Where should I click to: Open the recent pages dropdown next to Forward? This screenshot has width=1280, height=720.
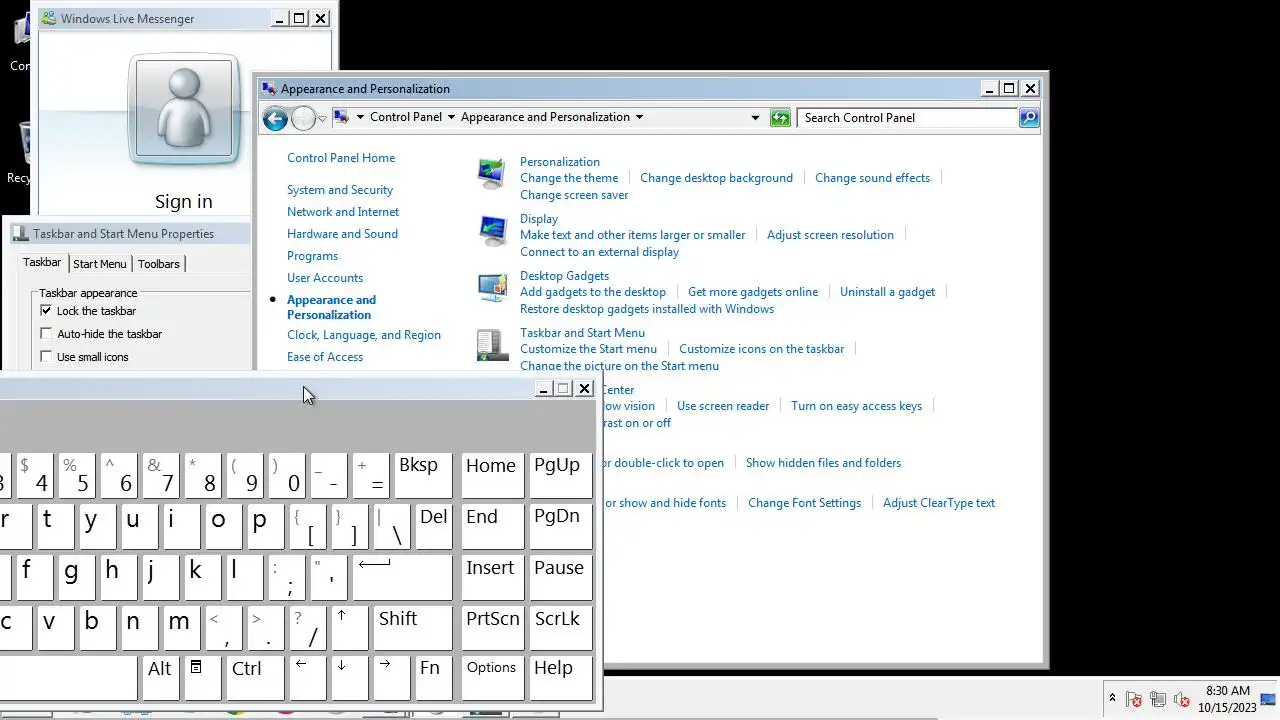pos(322,118)
